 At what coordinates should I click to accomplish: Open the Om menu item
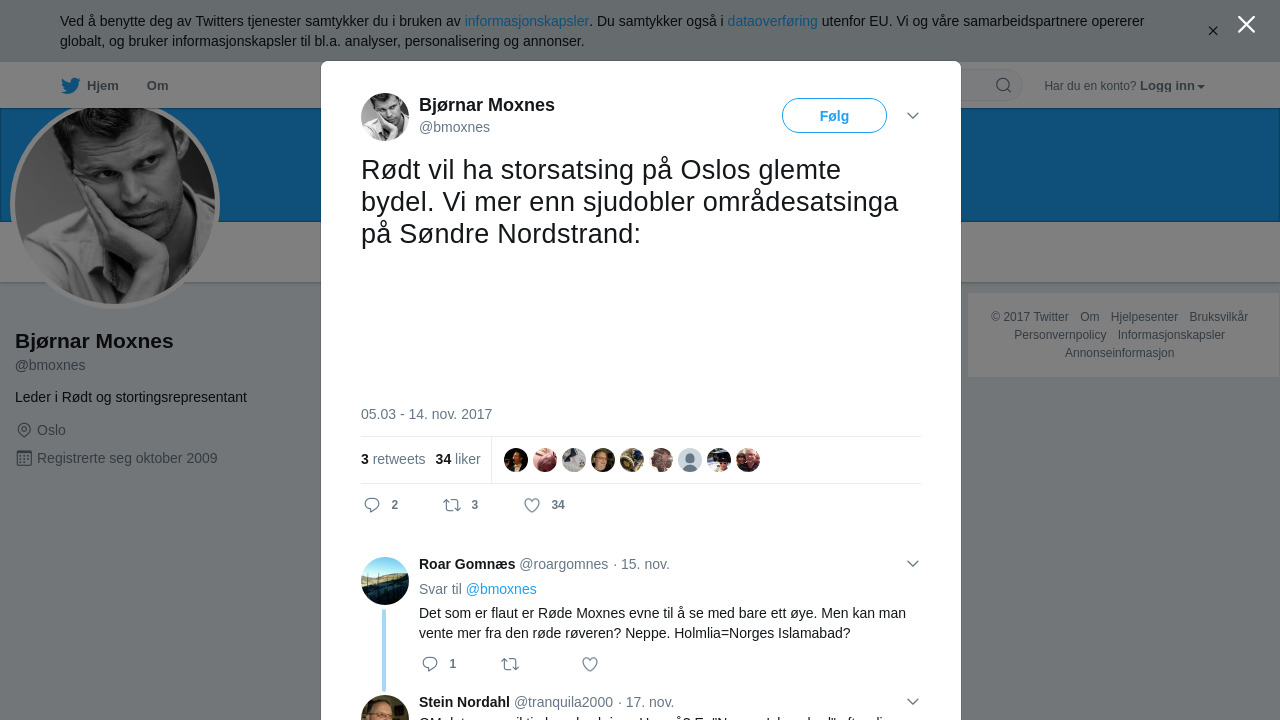(157, 86)
